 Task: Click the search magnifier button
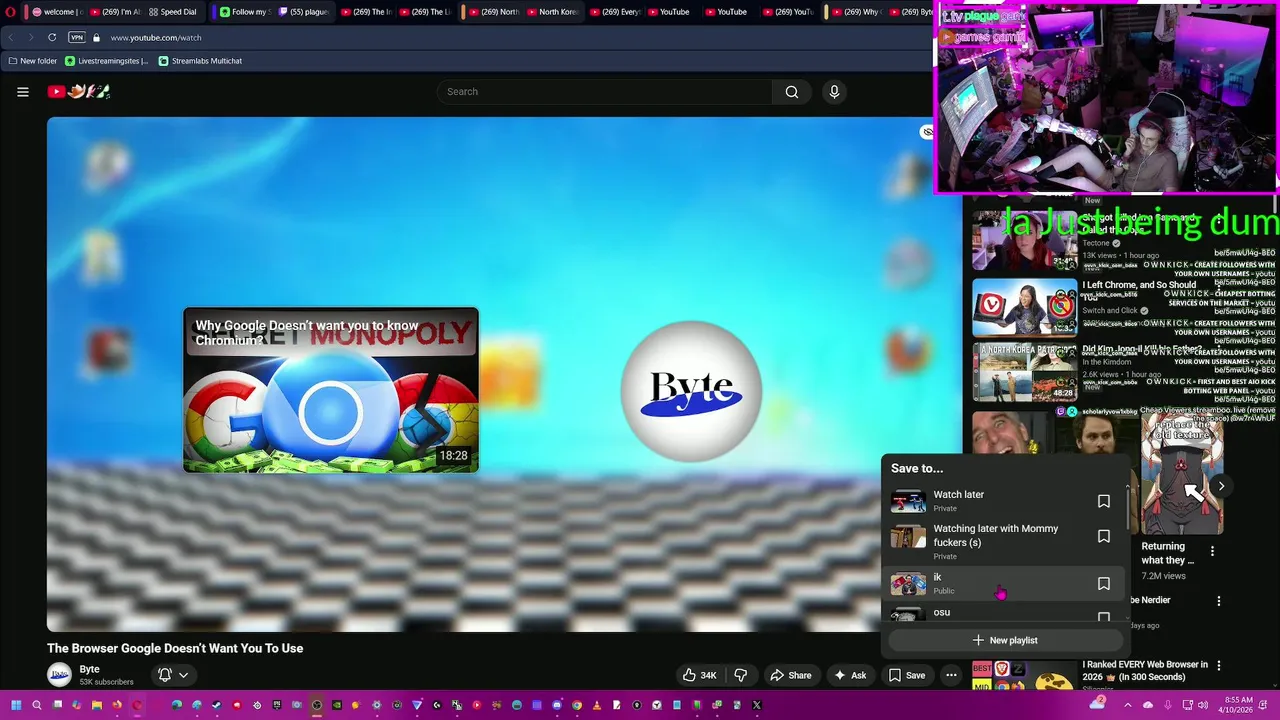(x=791, y=92)
